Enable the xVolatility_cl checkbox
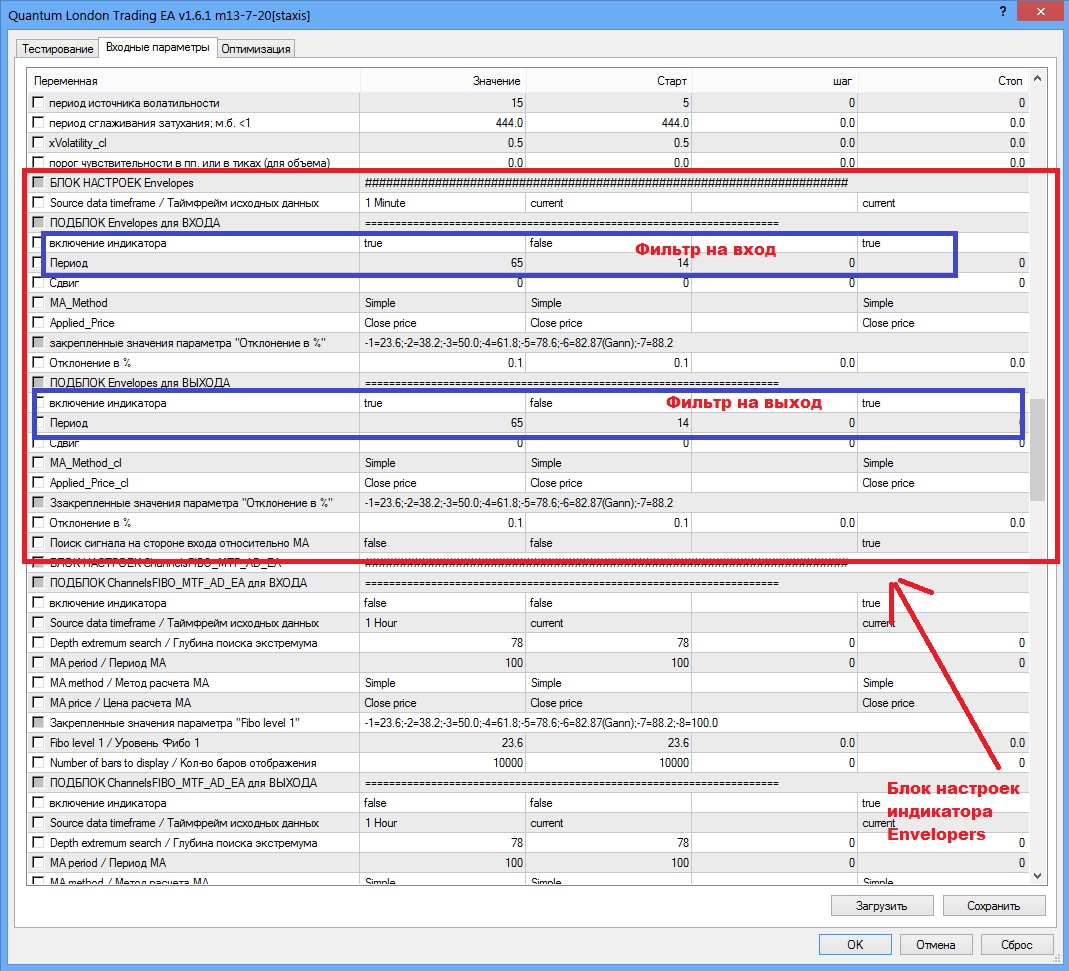This screenshot has width=1069, height=971. [38, 143]
